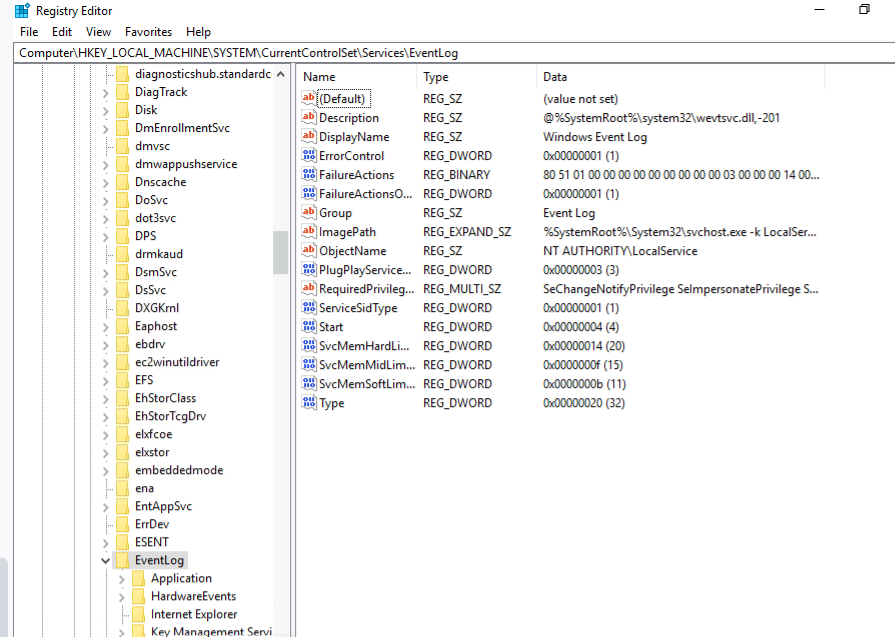
Task: Expand the HardwareEvents subkey
Action: coord(122,597)
